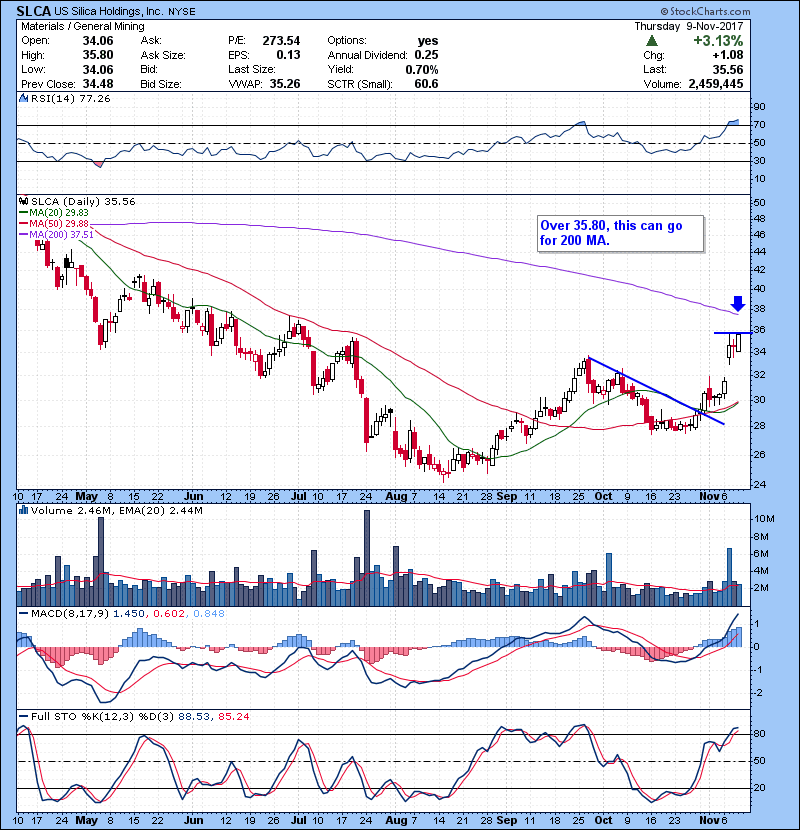
Task: Click the Prev Close value 34.48
Action: [x=98, y=84]
